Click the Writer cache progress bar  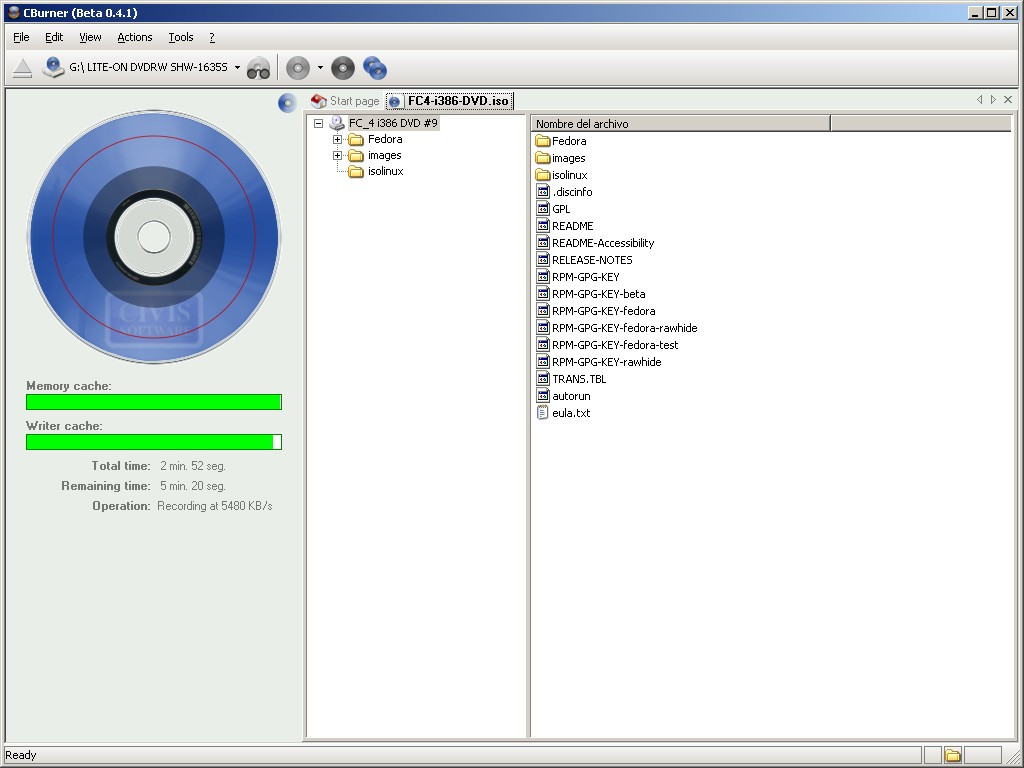pyautogui.click(x=154, y=442)
